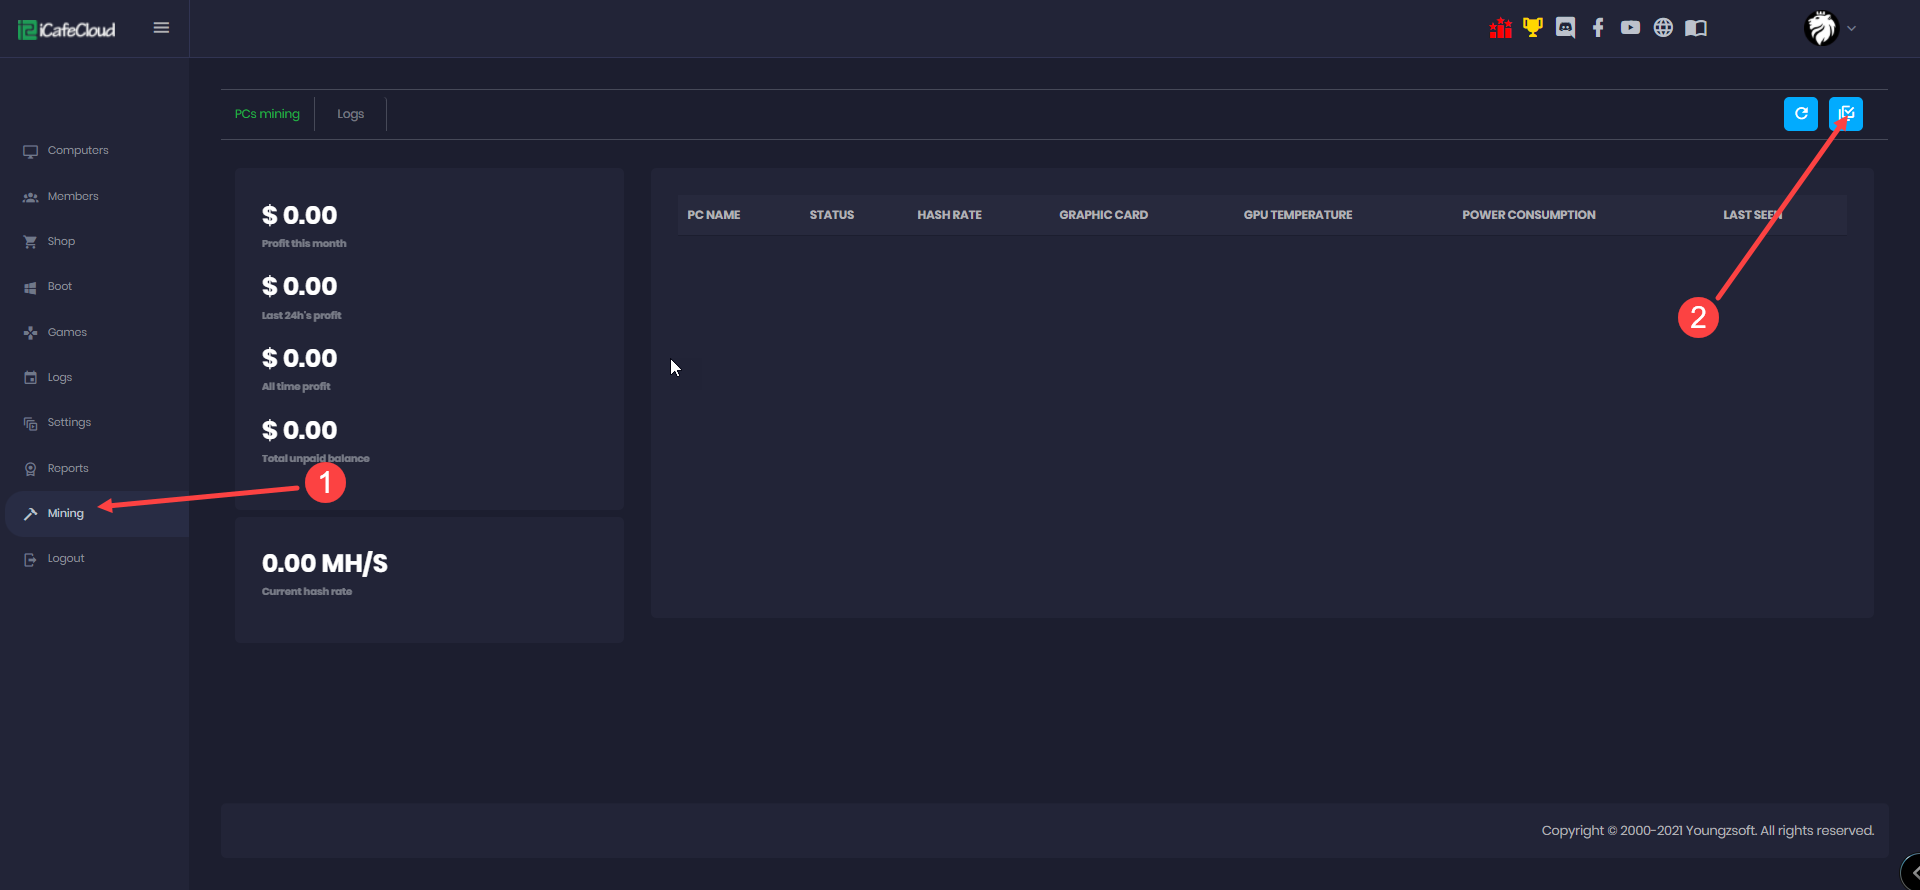Screen dimensions: 1920x890
Task: Click Logout in the sidebar
Action: pos(66,559)
